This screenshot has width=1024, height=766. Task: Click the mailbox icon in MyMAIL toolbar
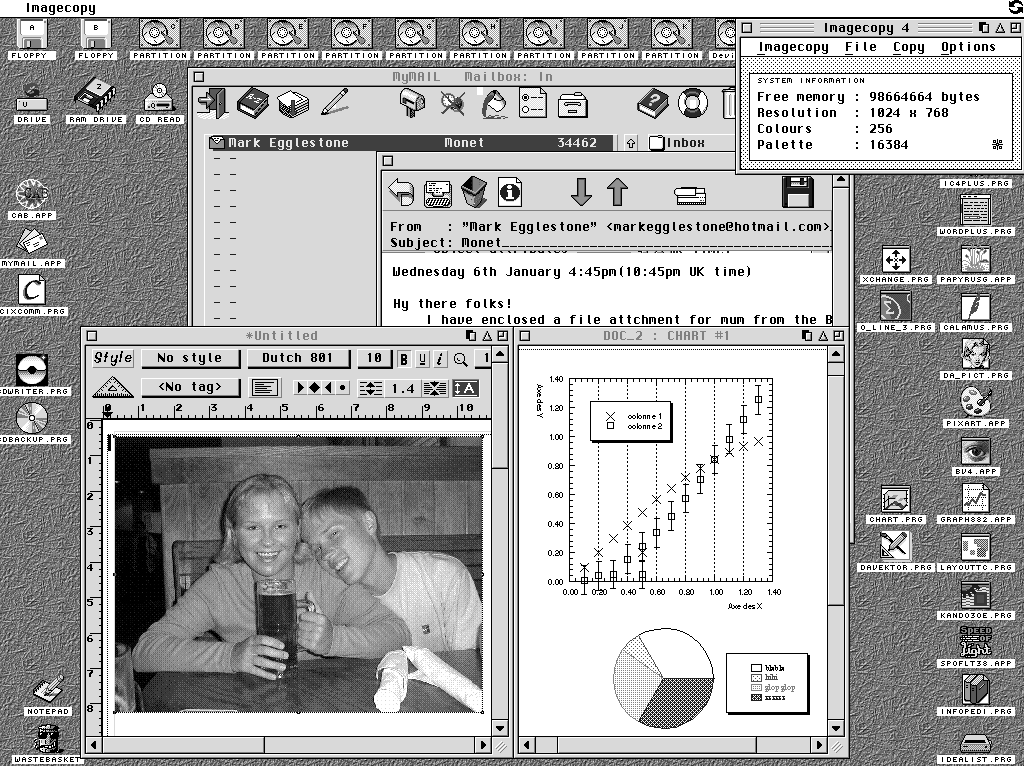(x=412, y=104)
